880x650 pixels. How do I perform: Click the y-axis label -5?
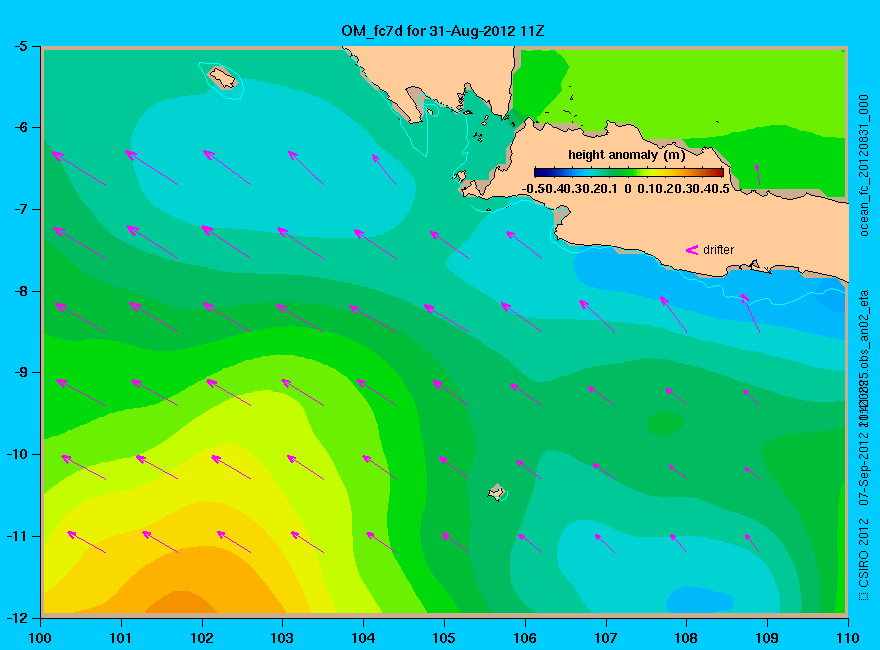21,46
